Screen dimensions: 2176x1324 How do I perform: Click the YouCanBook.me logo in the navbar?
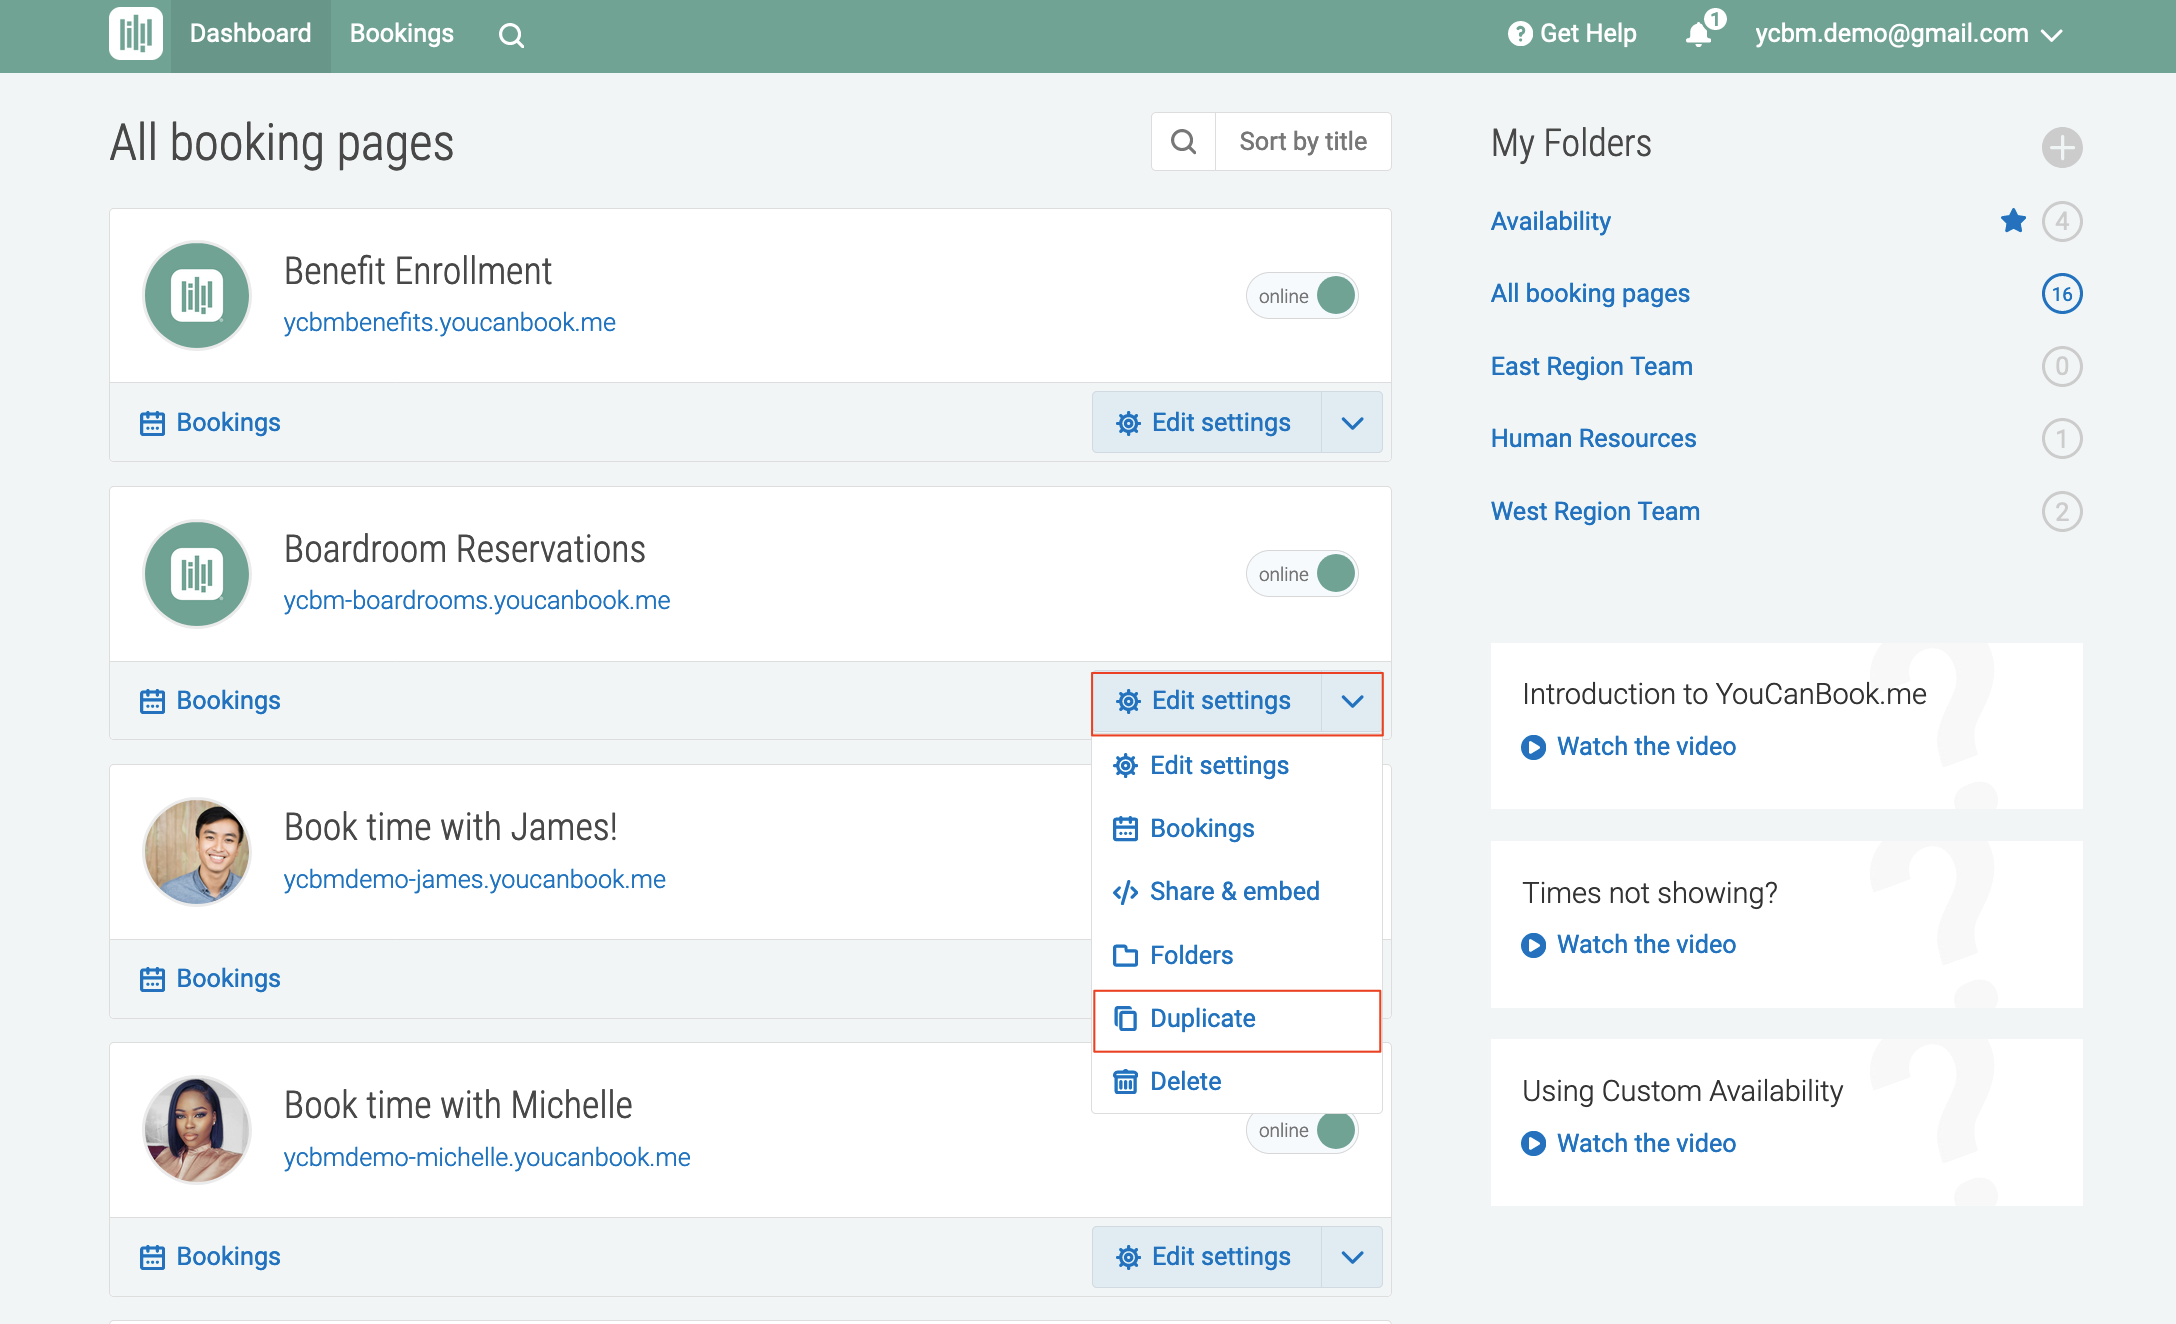pyautogui.click(x=136, y=33)
